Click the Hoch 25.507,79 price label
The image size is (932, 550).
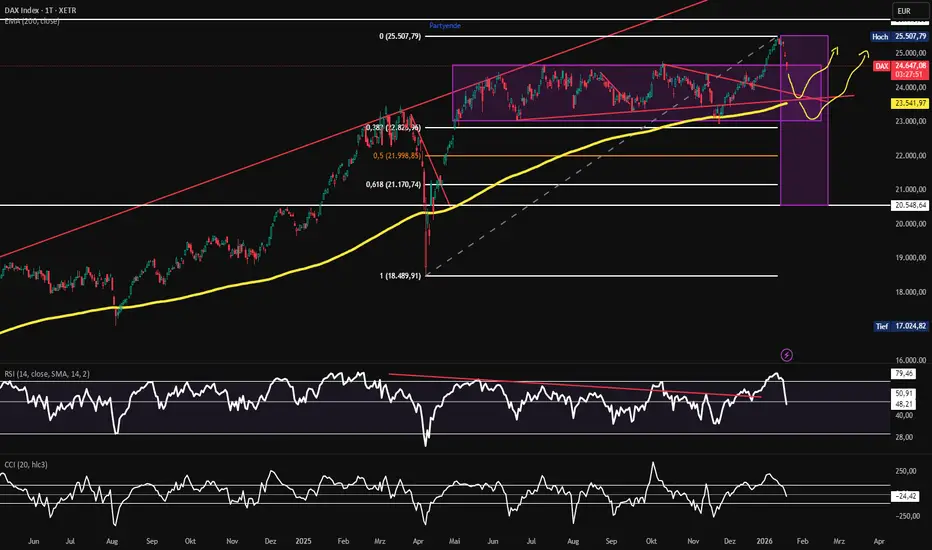[899, 36]
